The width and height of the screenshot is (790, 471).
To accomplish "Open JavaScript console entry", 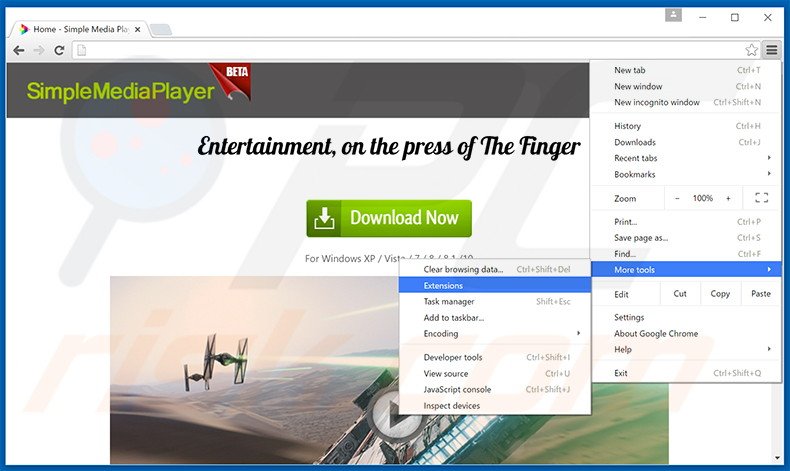I will point(495,389).
